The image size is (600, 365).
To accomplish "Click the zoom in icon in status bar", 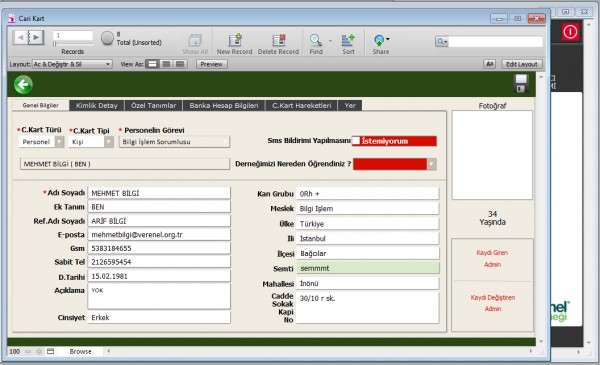I will click(x=39, y=351).
